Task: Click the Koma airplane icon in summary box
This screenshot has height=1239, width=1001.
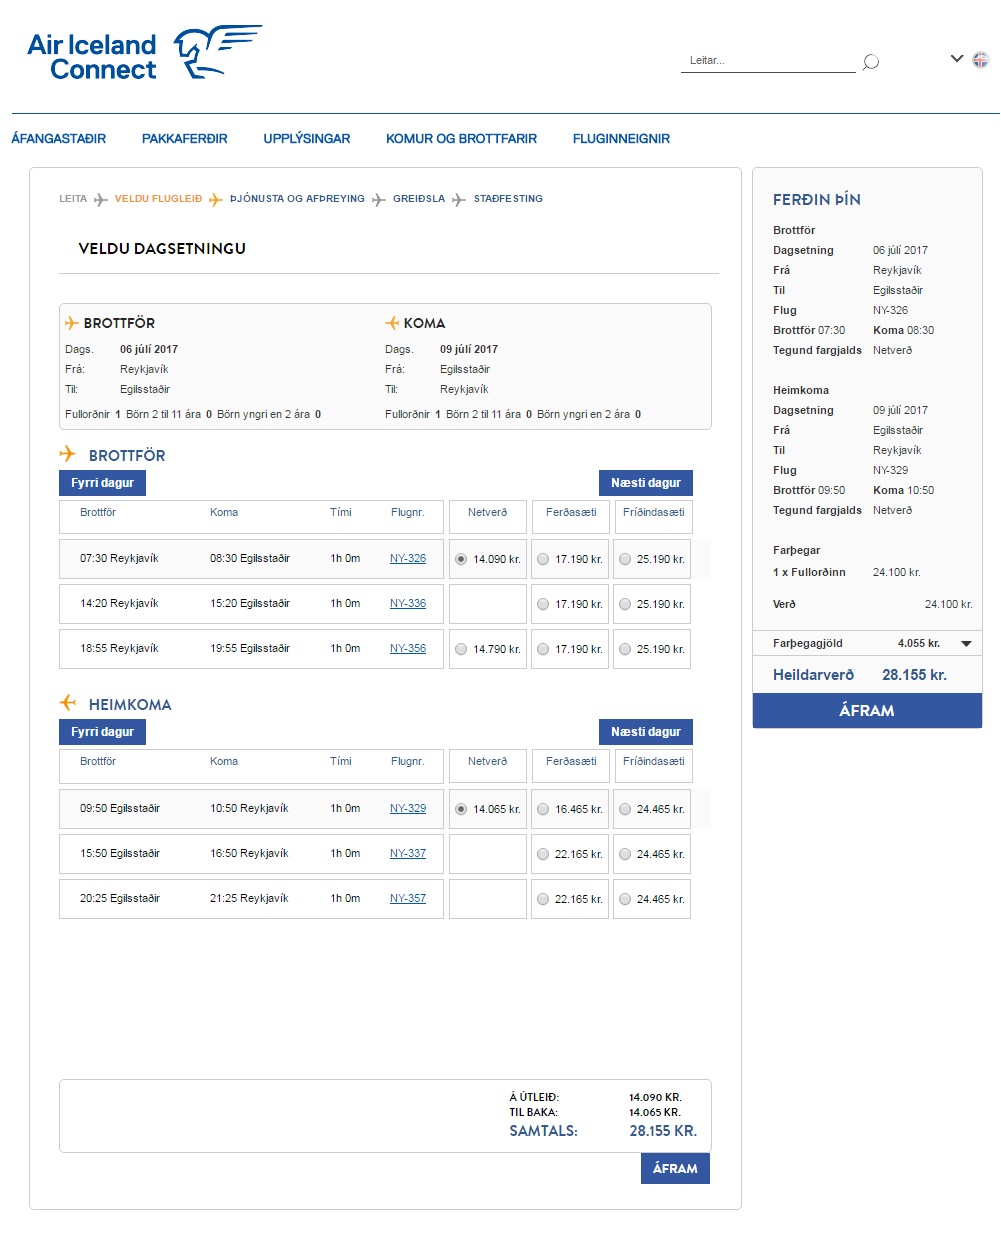Action: (392, 323)
